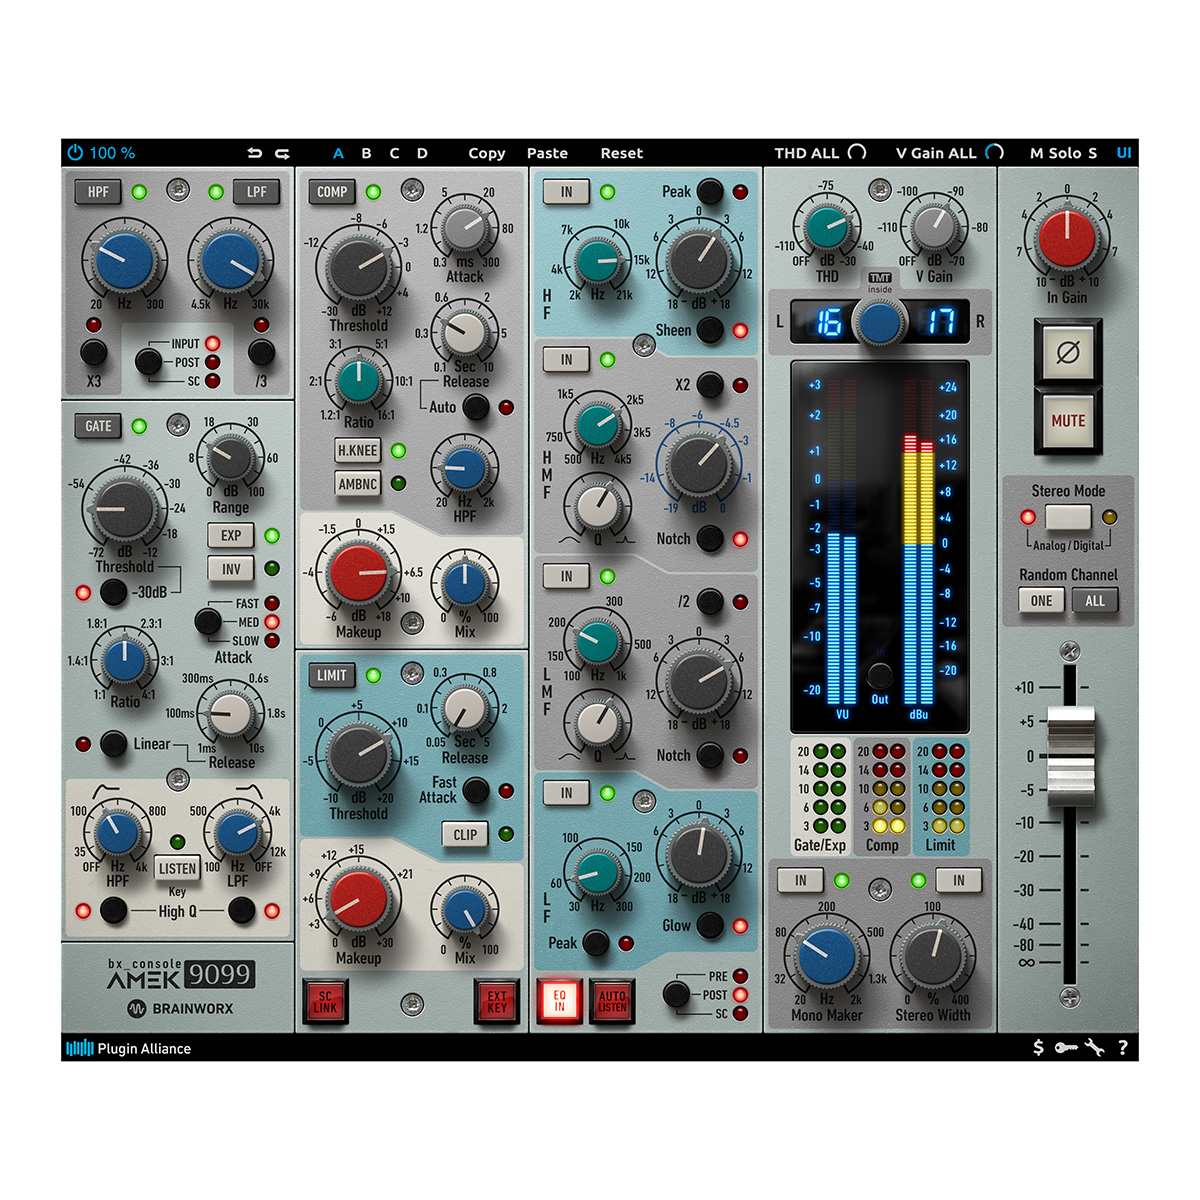This screenshot has height=1200, width=1200.
Task: Click the gate key LISTEN button
Action: click(177, 868)
